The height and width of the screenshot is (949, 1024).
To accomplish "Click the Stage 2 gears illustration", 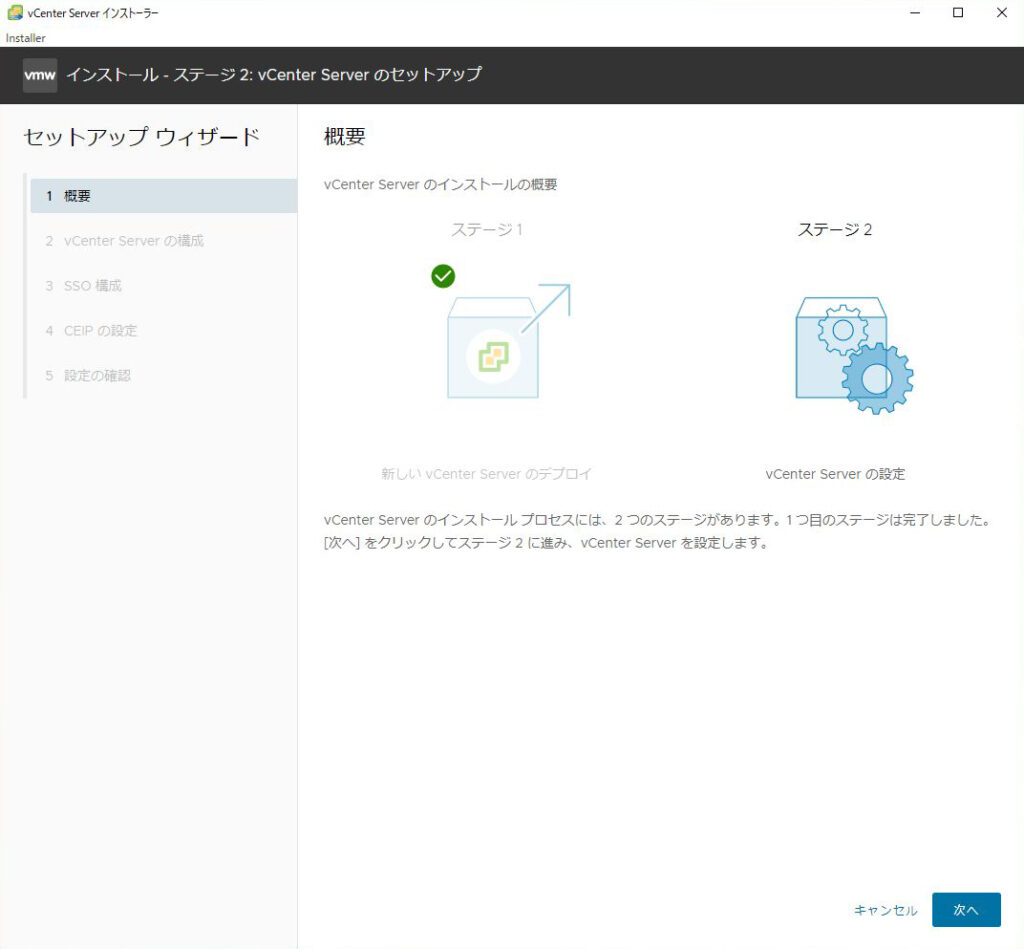I will 854,355.
